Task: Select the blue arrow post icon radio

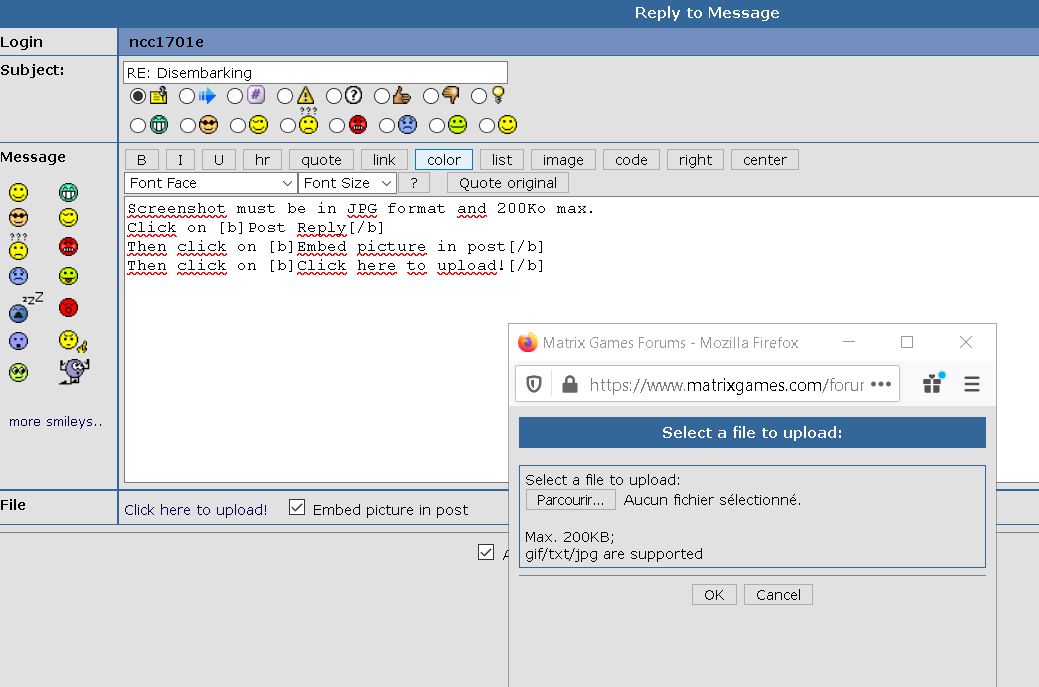Action: (x=187, y=96)
